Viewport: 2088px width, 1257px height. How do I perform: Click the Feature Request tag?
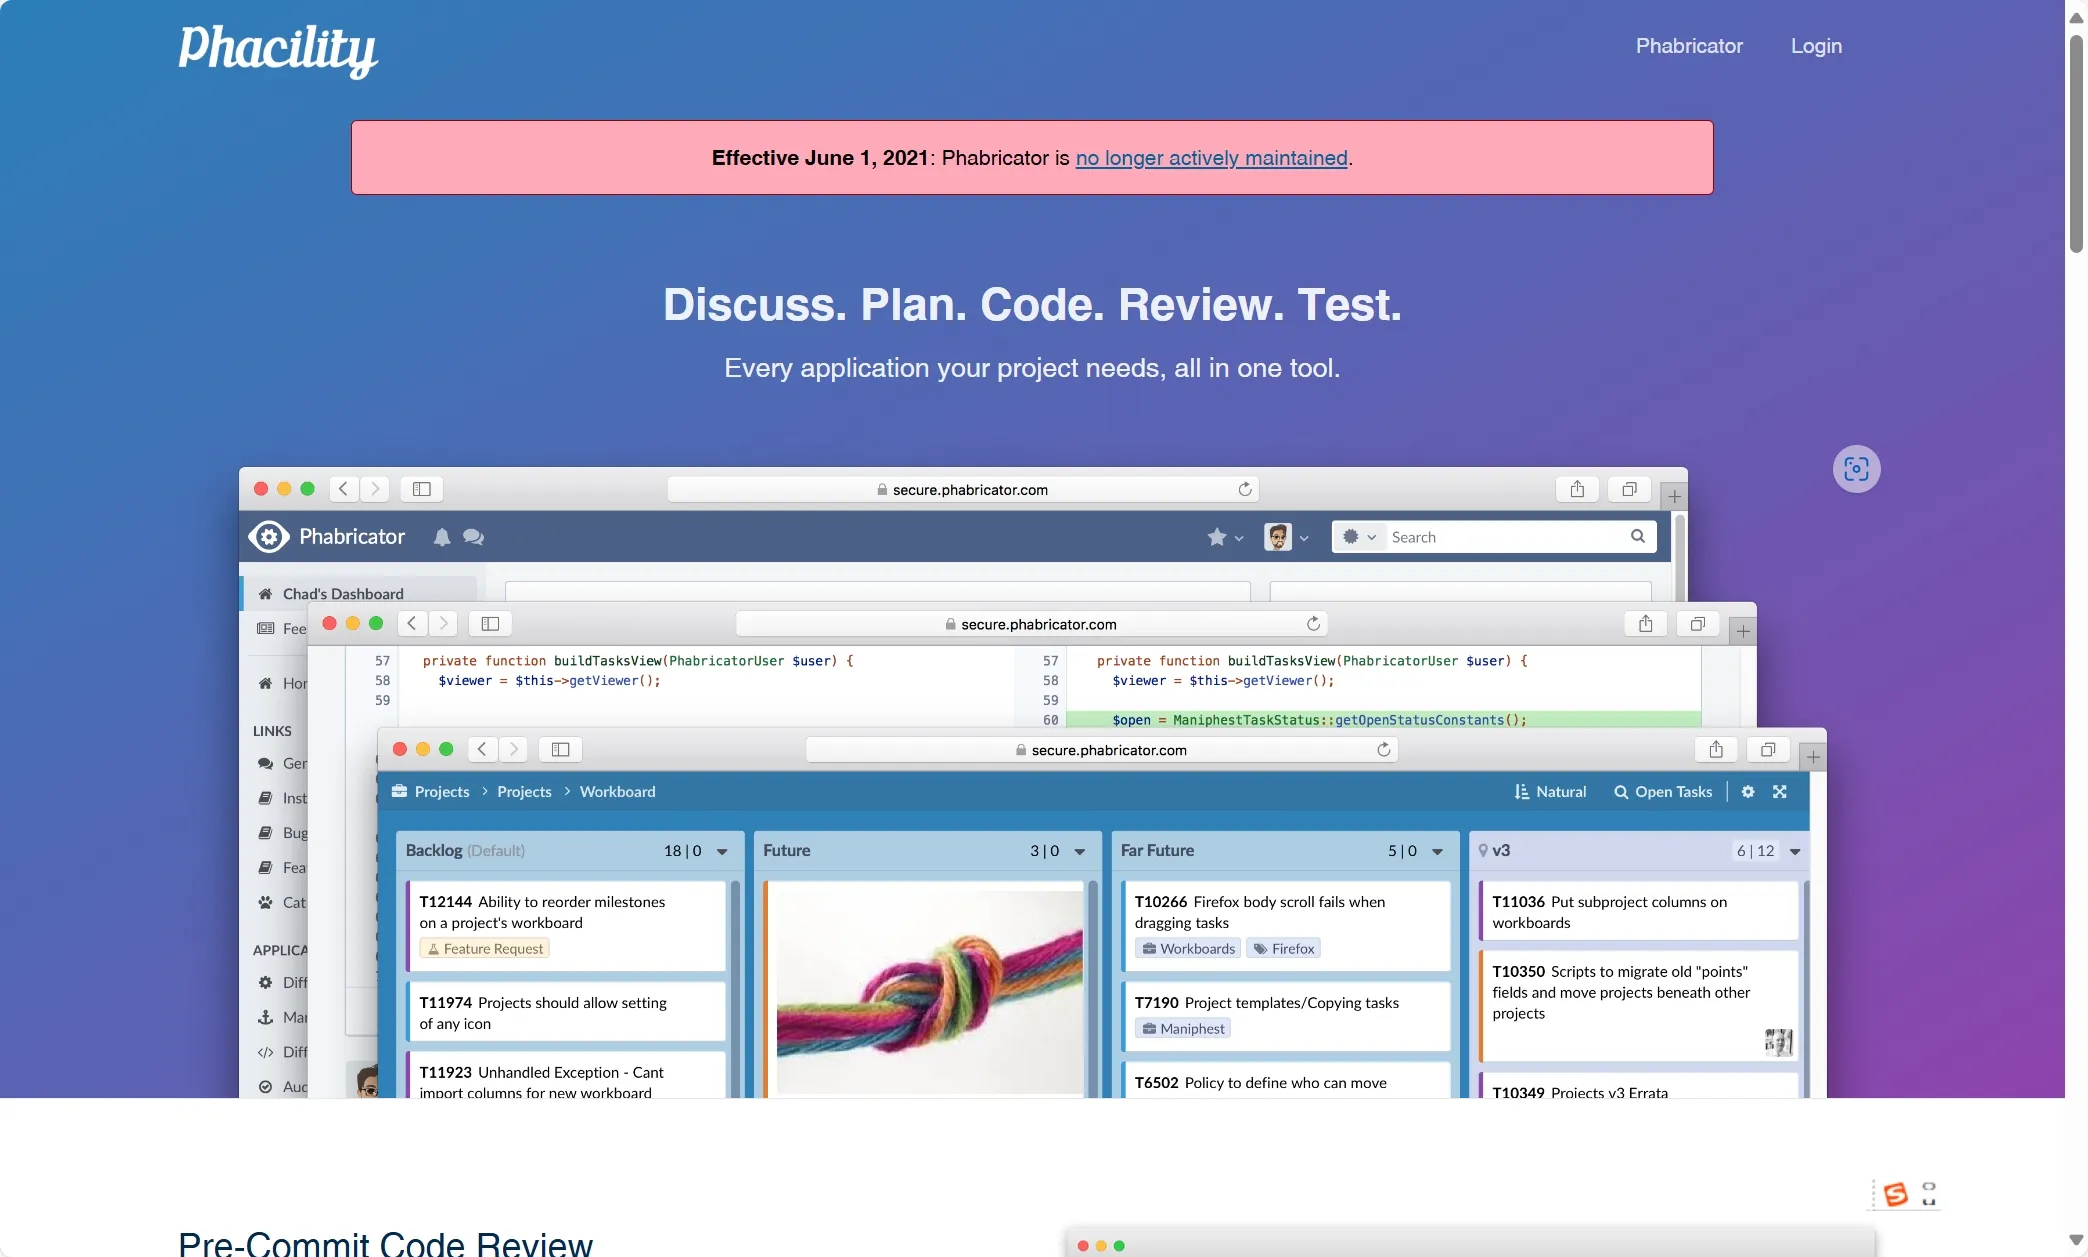pyautogui.click(x=485, y=949)
